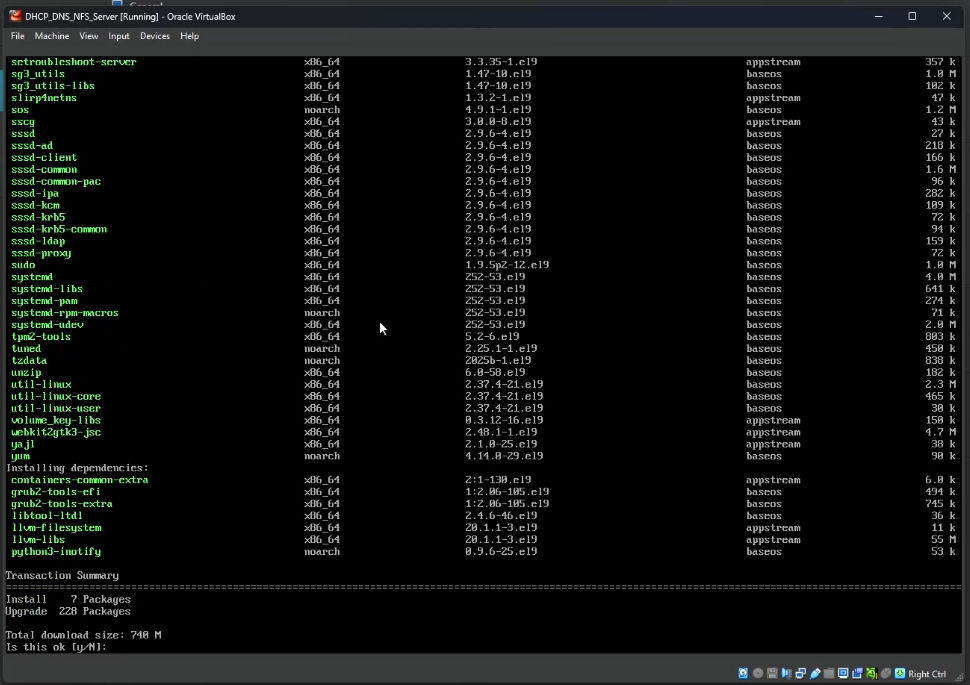
Task: Click the 'Upgrade 228 Packages' line
Action: tap(68, 611)
